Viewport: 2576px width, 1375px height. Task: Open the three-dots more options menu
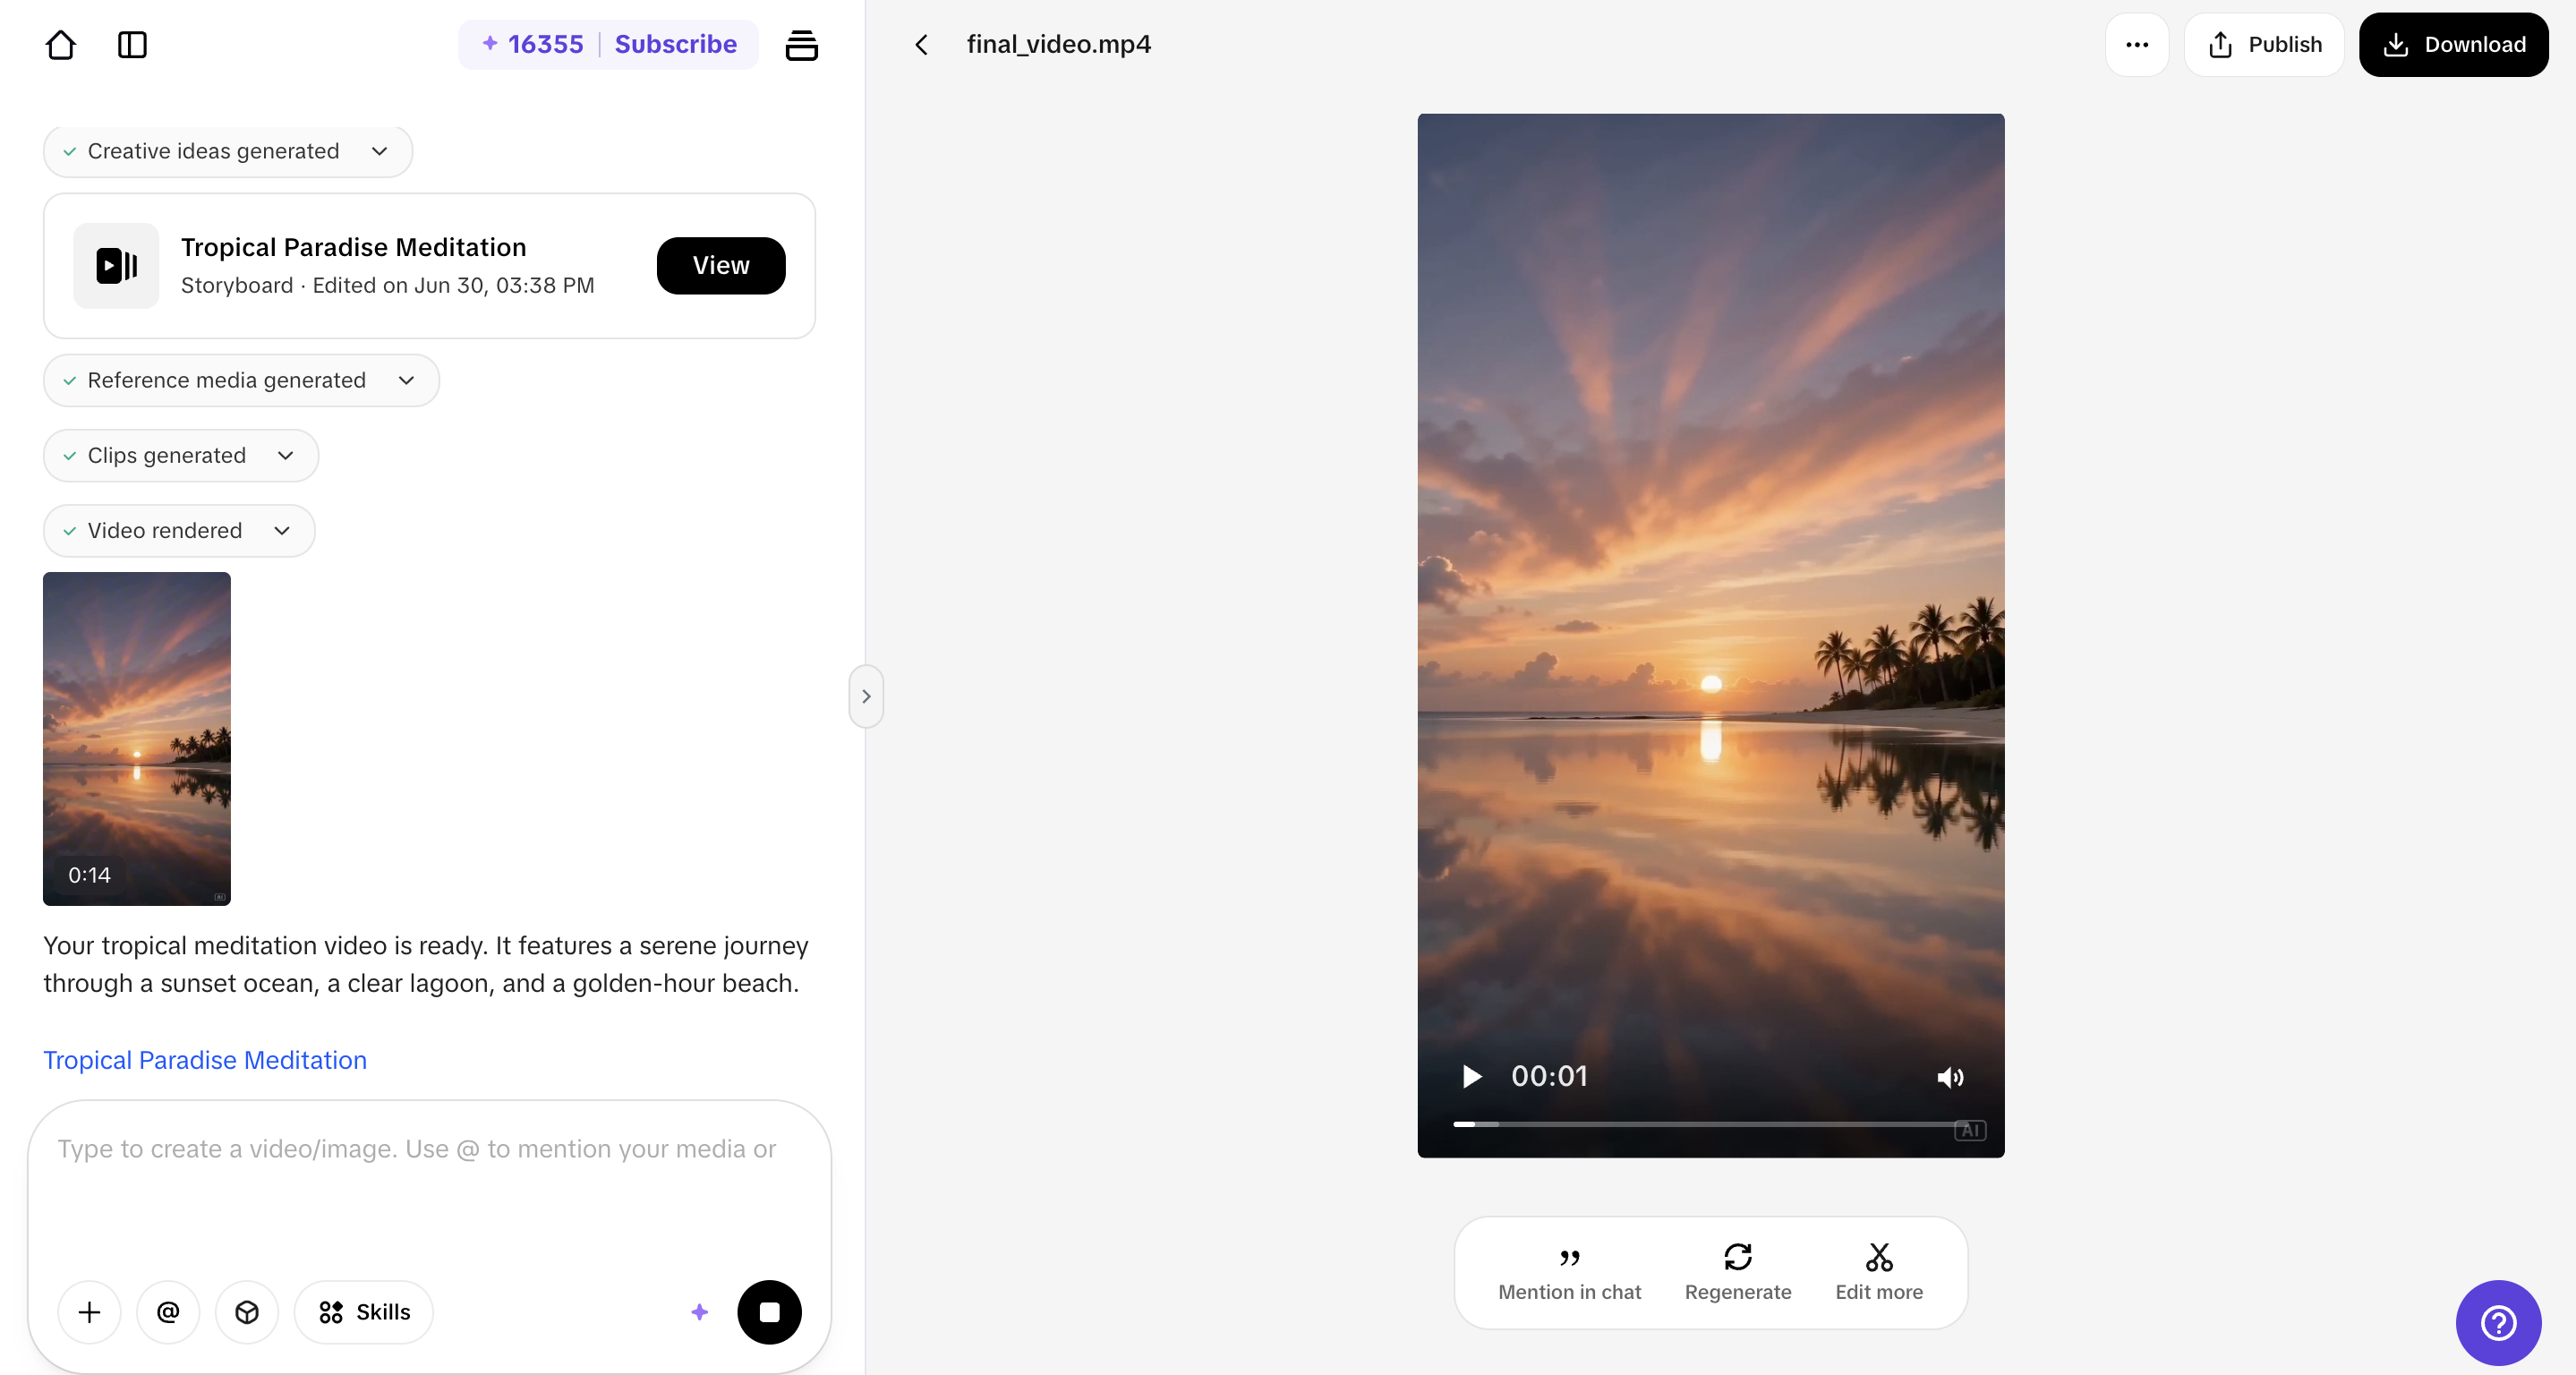2136,44
